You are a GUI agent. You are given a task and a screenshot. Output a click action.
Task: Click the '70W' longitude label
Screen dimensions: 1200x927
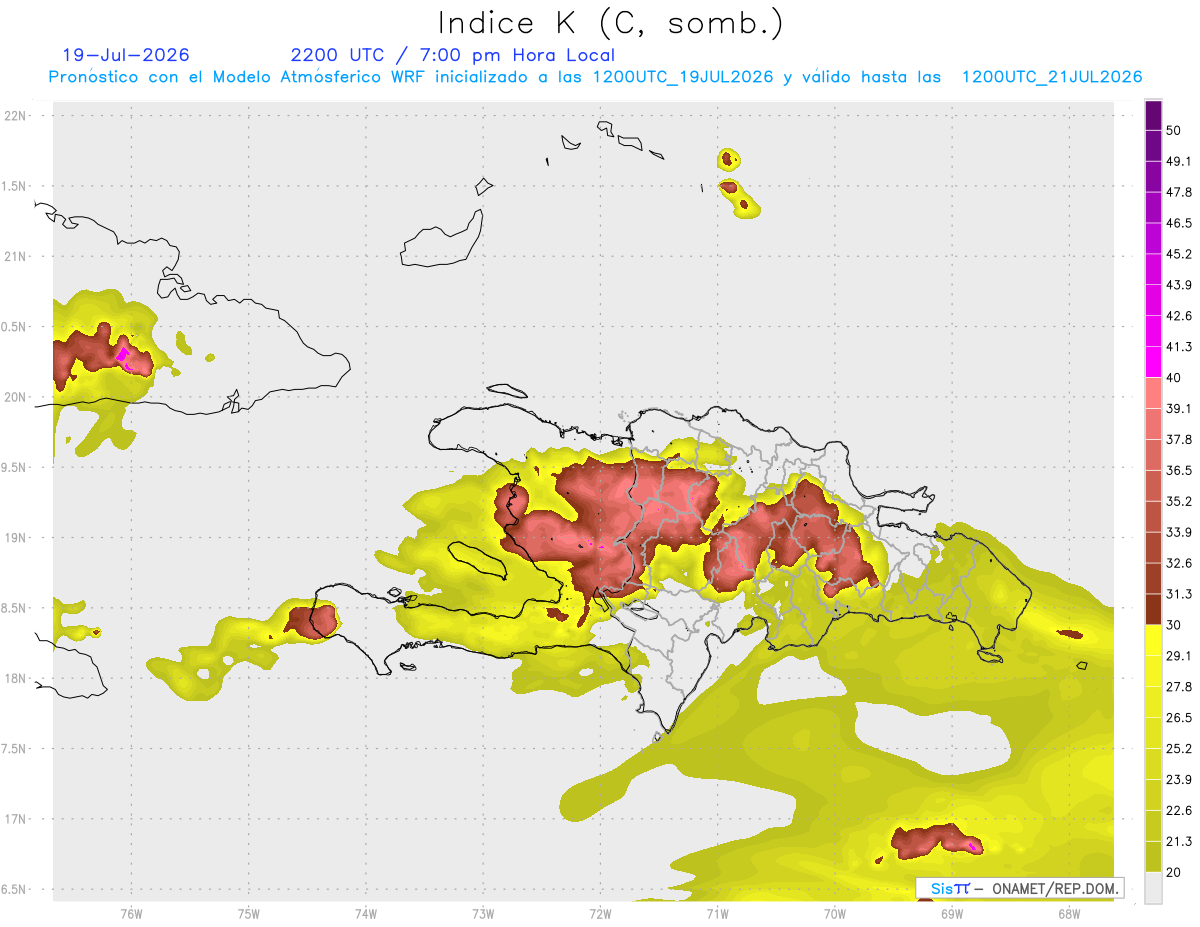pos(835,914)
